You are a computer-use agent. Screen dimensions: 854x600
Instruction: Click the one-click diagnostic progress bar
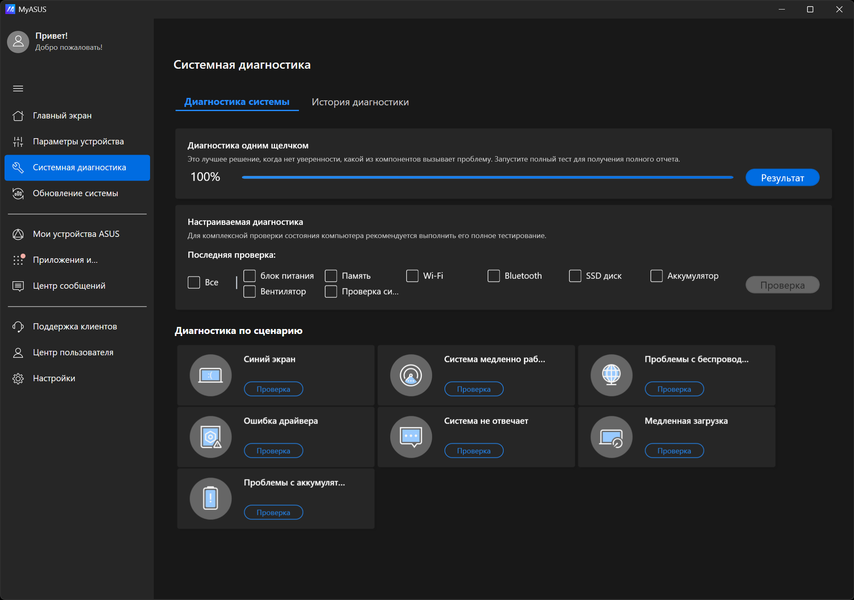coord(487,177)
